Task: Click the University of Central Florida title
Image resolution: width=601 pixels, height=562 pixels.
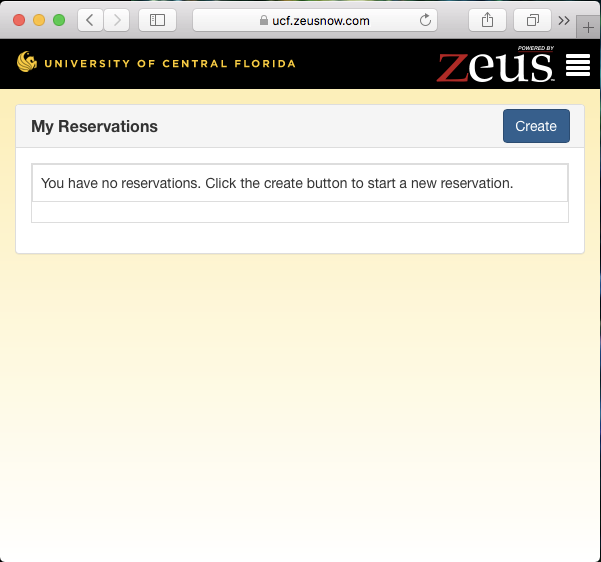Action: coord(170,64)
